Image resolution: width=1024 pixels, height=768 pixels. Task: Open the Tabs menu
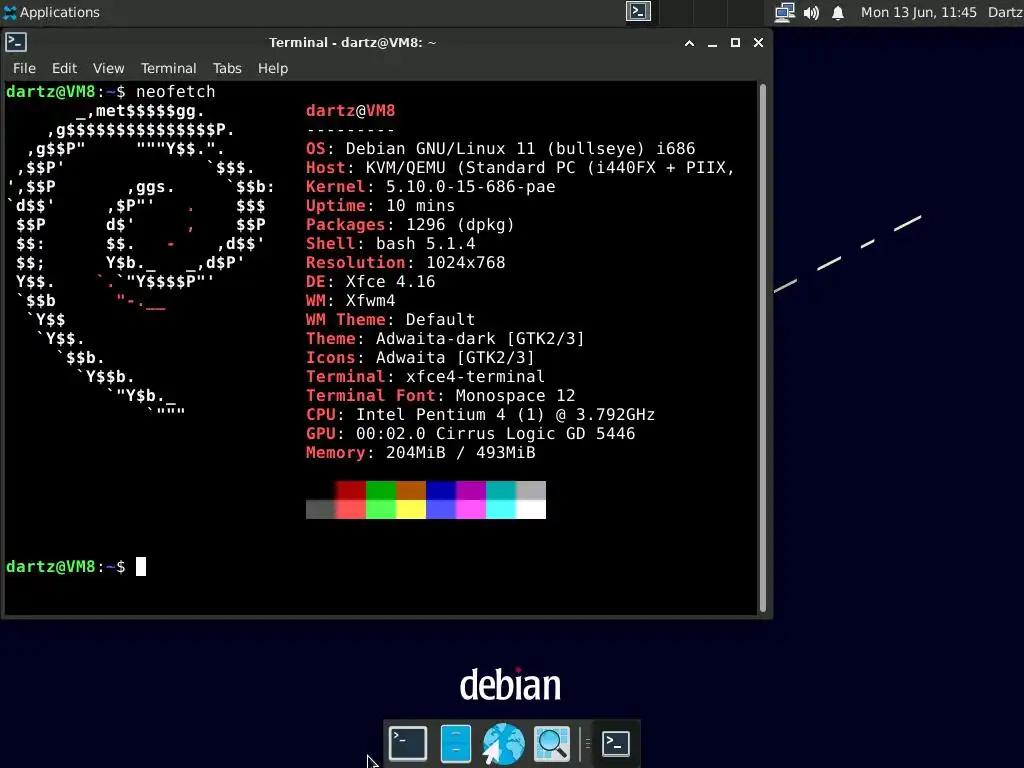[x=227, y=69]
